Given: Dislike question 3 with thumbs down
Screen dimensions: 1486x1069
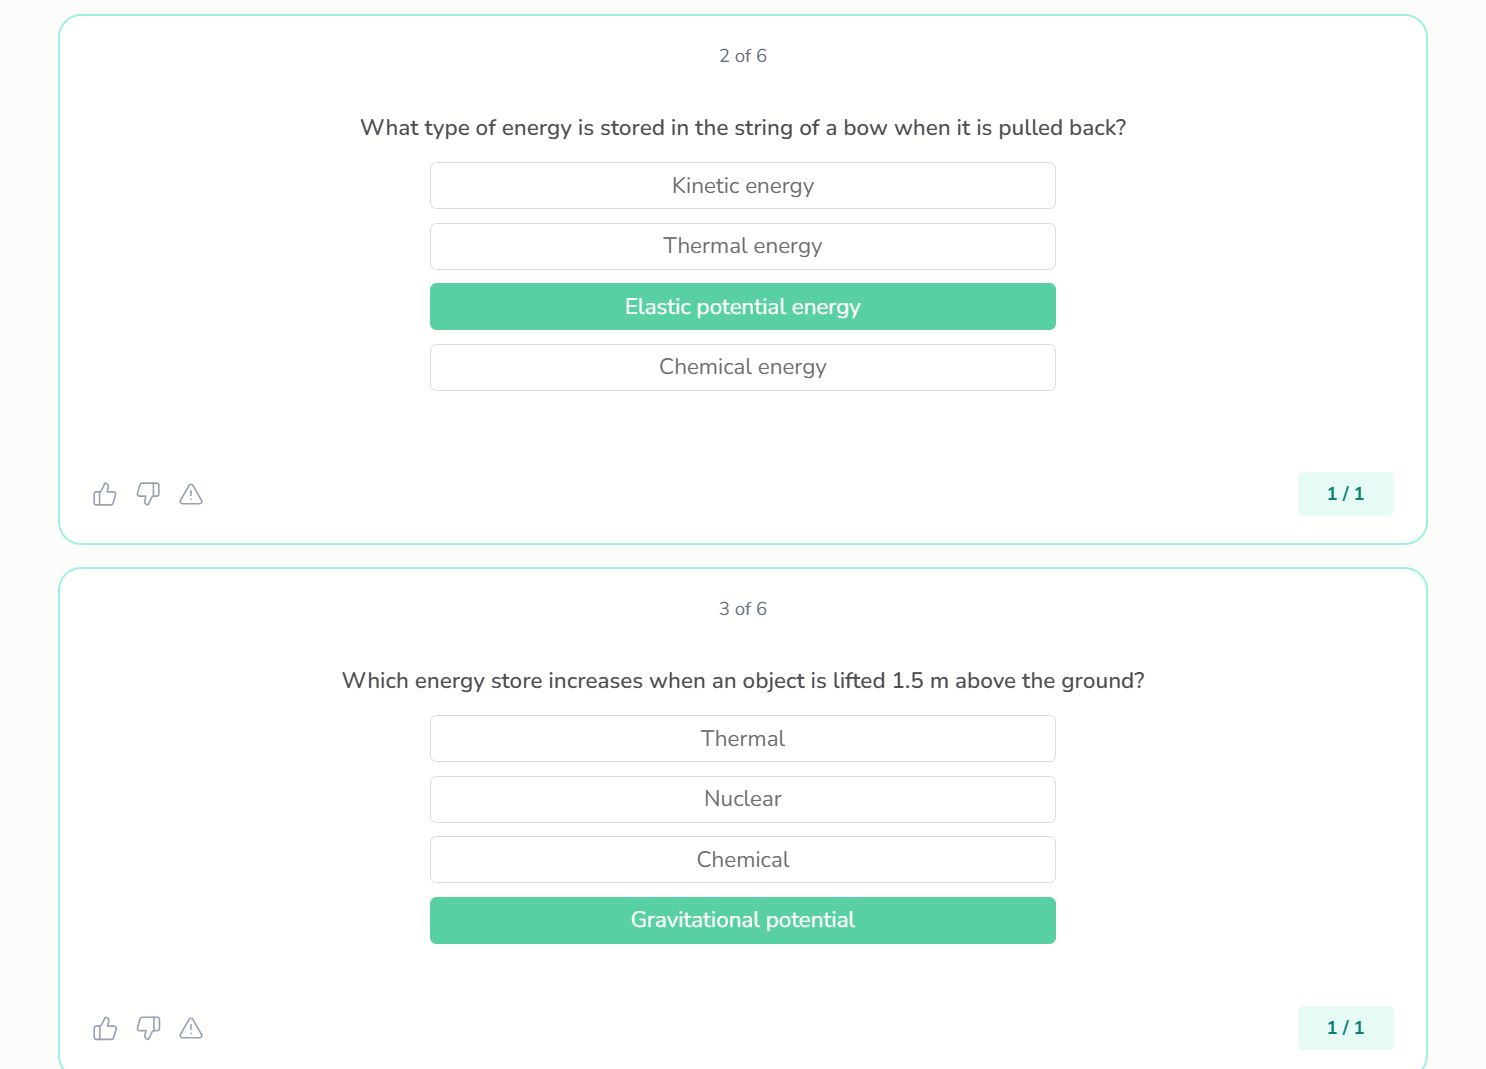Looking at the screenshot, I should click(148, 1028).
